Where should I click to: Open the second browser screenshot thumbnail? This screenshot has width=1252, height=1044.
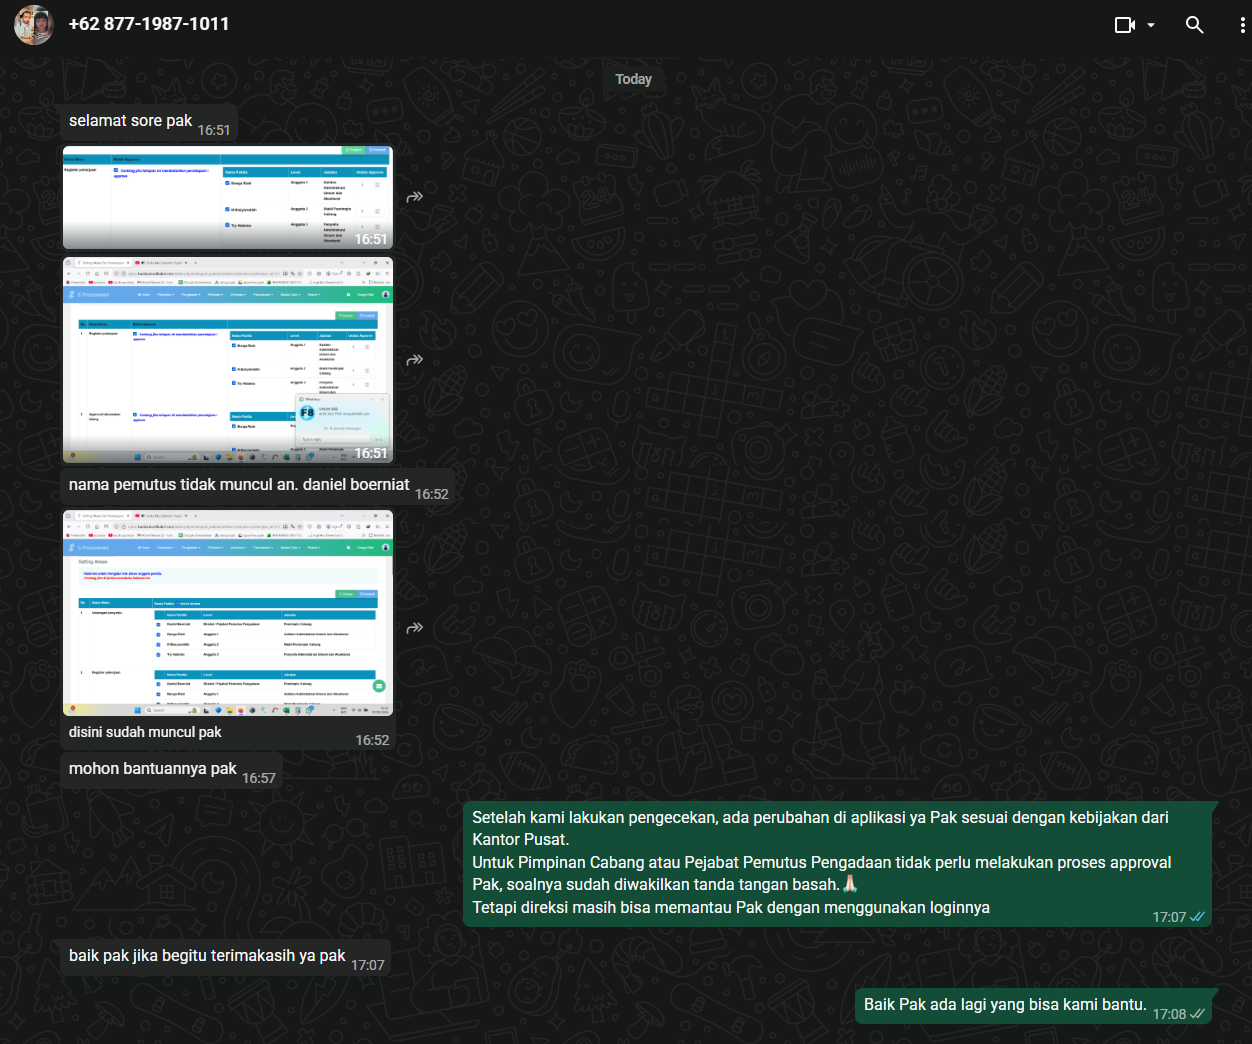pos(227,360)
